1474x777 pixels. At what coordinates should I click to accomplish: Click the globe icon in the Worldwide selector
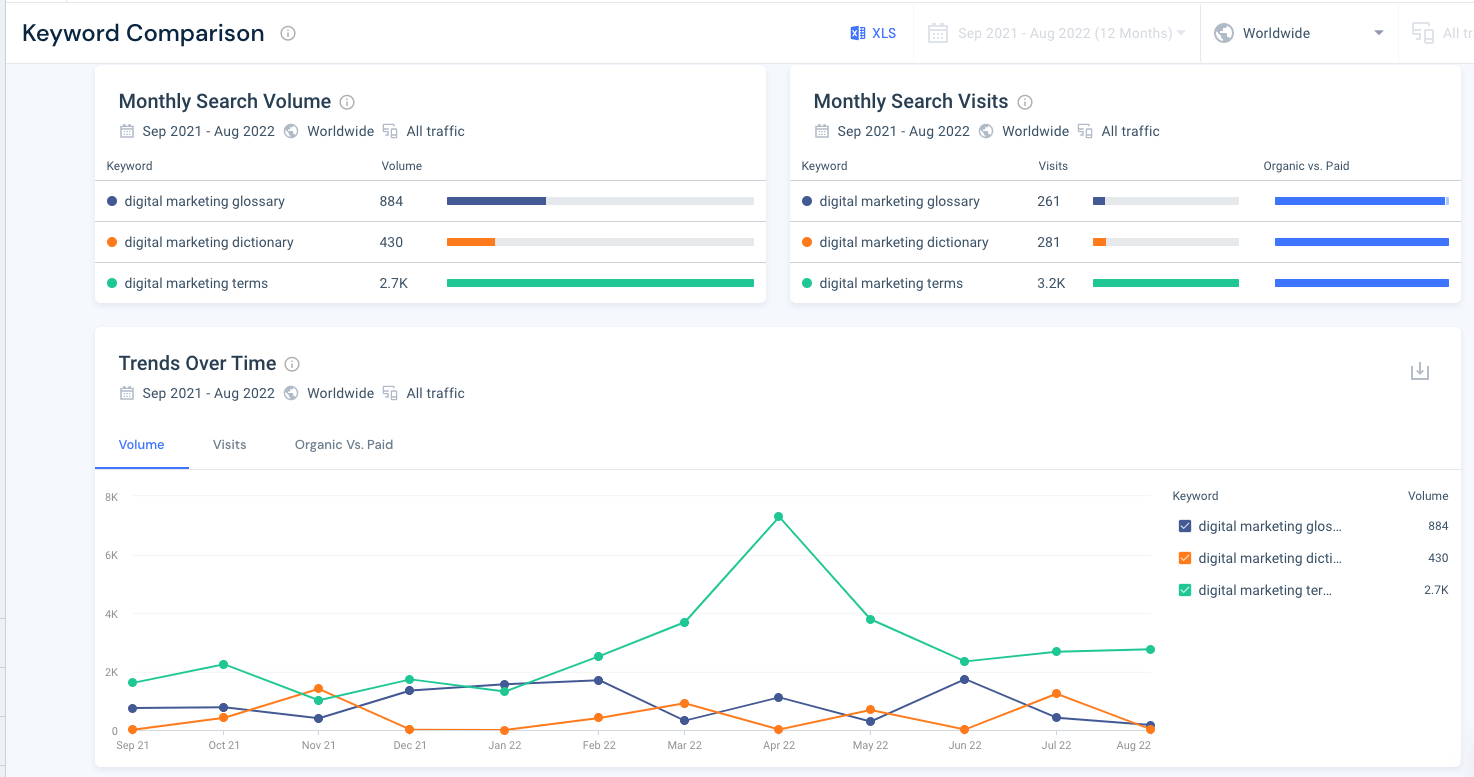click(1223, 33)
